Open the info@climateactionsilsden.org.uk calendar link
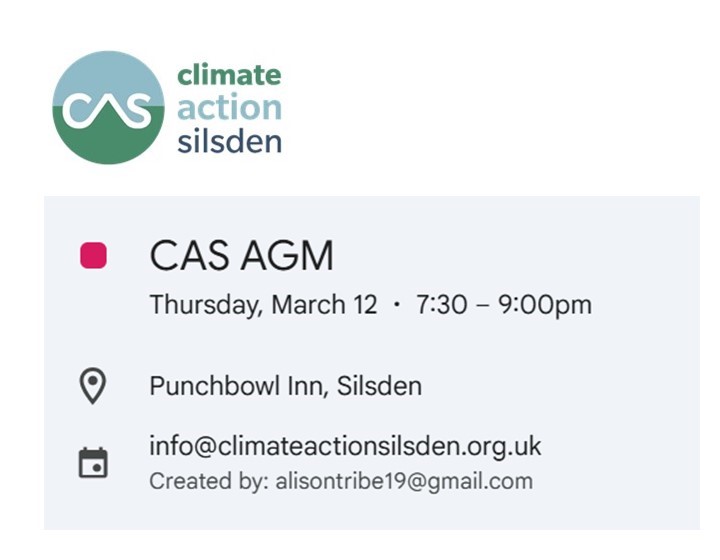The height and width of the screenshot is (560, 720). [345, 446]
